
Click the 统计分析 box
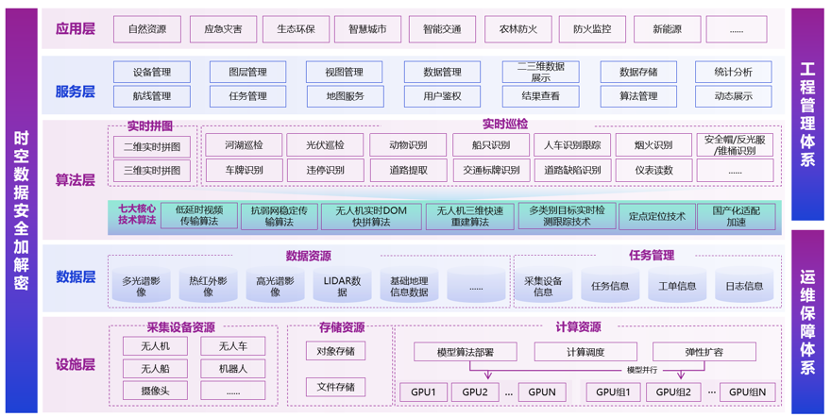(x=733, y=72)
